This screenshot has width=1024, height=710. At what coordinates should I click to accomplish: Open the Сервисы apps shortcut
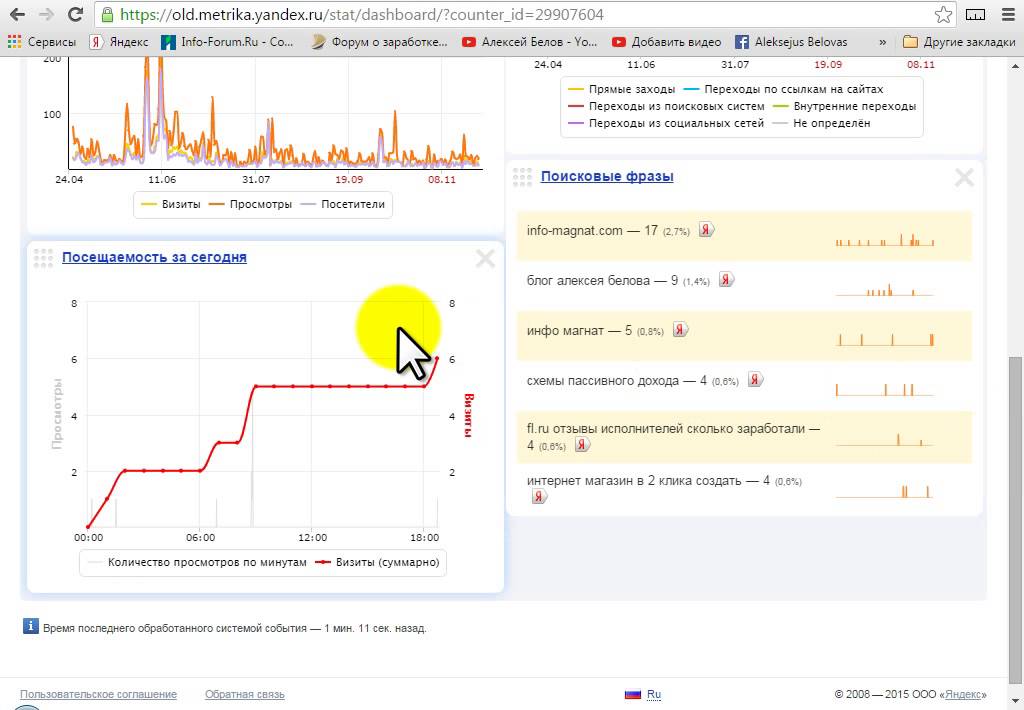click(x=42, y=42)
